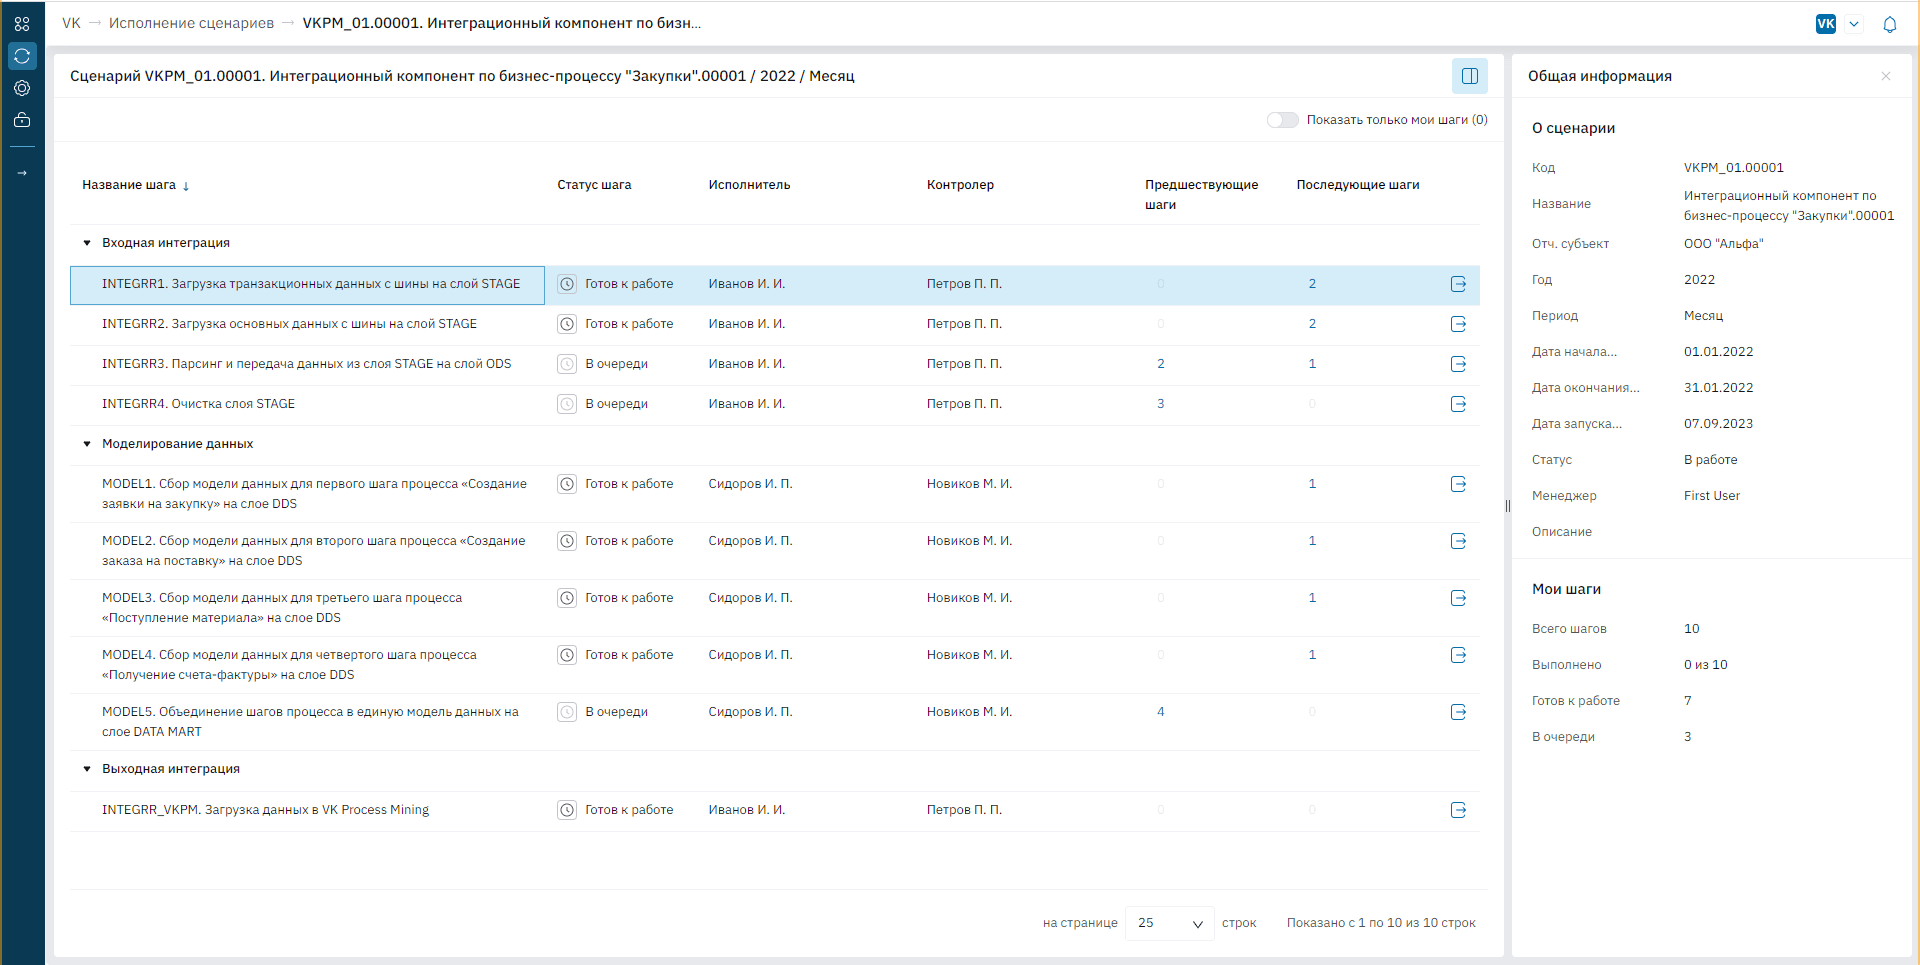Open step MODEL5 with its go-to icon
Image resolution: width=1920 pixels, height=965 pixels.
coord(1458,712)
